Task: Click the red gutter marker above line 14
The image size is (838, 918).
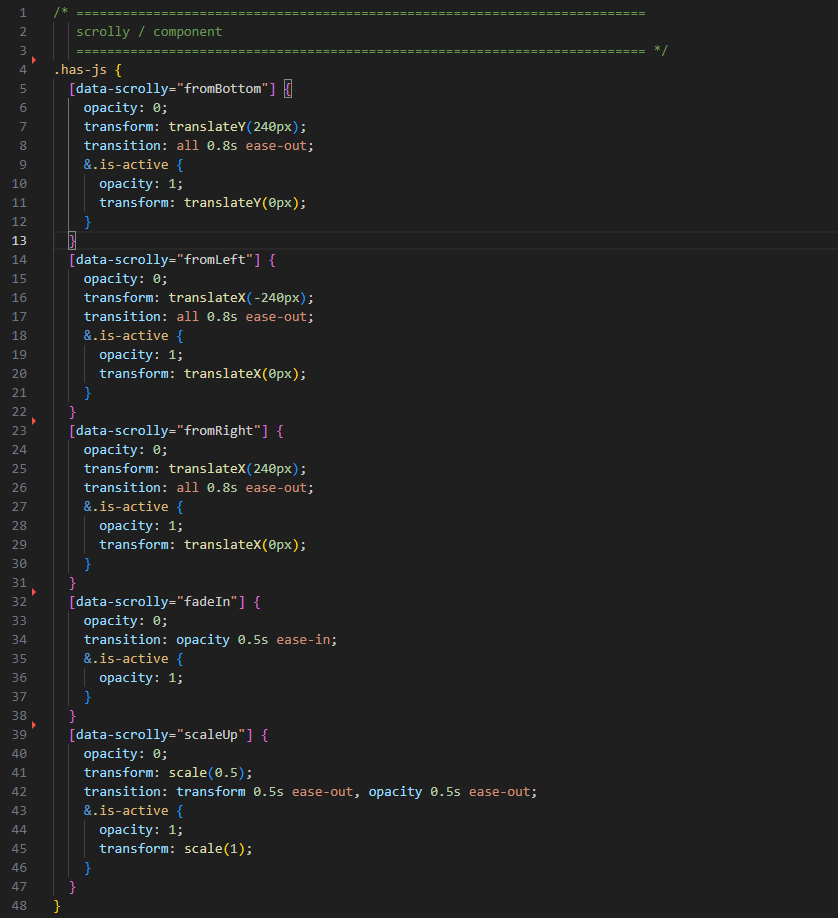Action: (x=34, y=250)
